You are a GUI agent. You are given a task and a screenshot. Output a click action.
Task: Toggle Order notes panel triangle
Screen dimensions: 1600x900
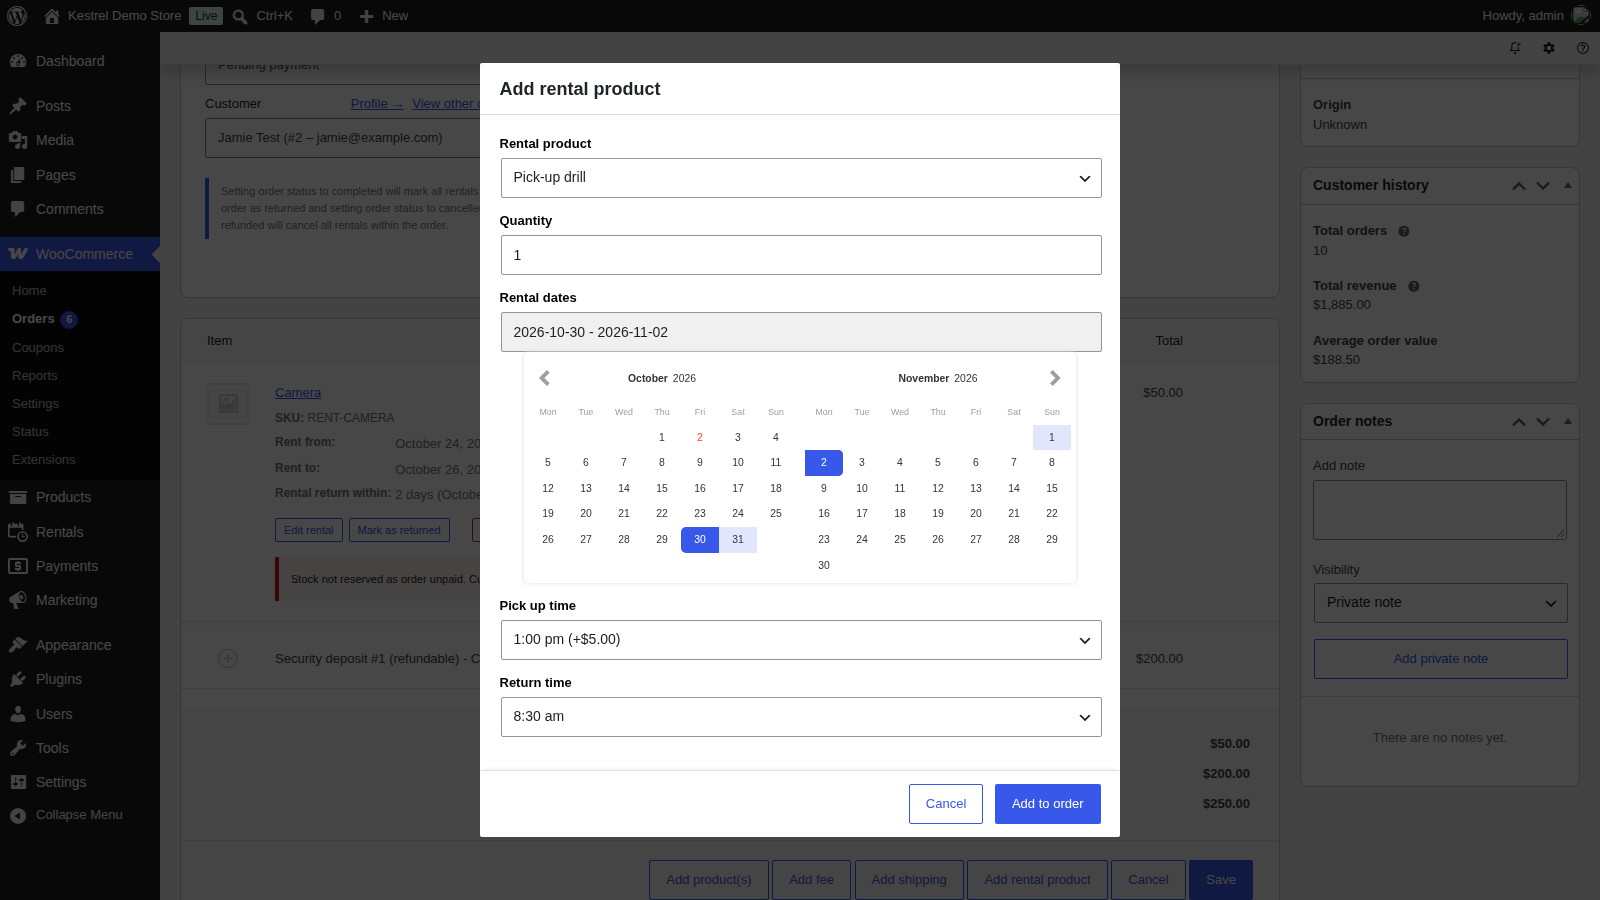click(1568, 421)
